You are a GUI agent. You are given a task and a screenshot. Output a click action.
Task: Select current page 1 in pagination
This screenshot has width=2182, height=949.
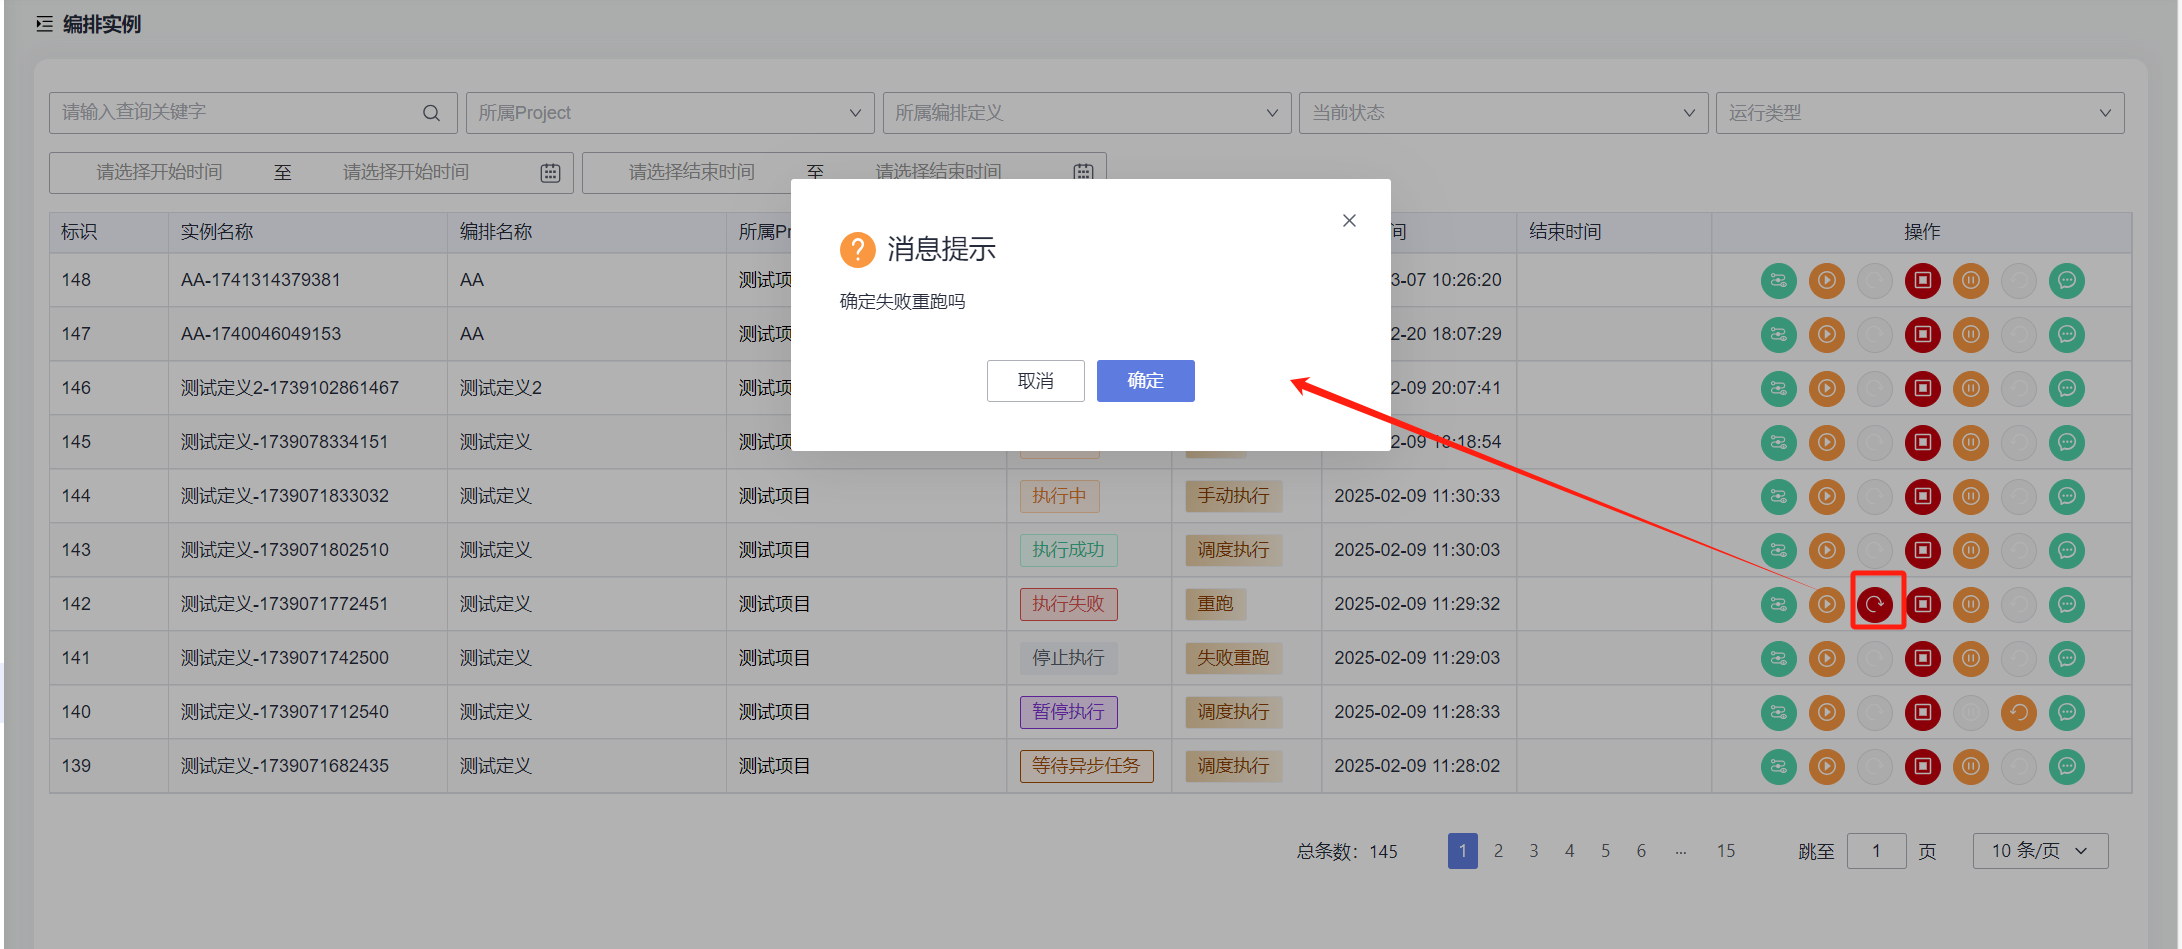click(1462, 851)
